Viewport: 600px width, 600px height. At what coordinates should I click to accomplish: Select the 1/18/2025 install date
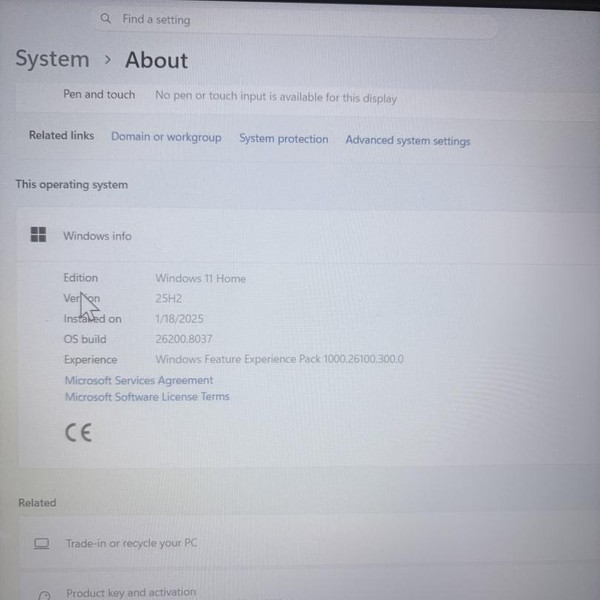(179, 319)
